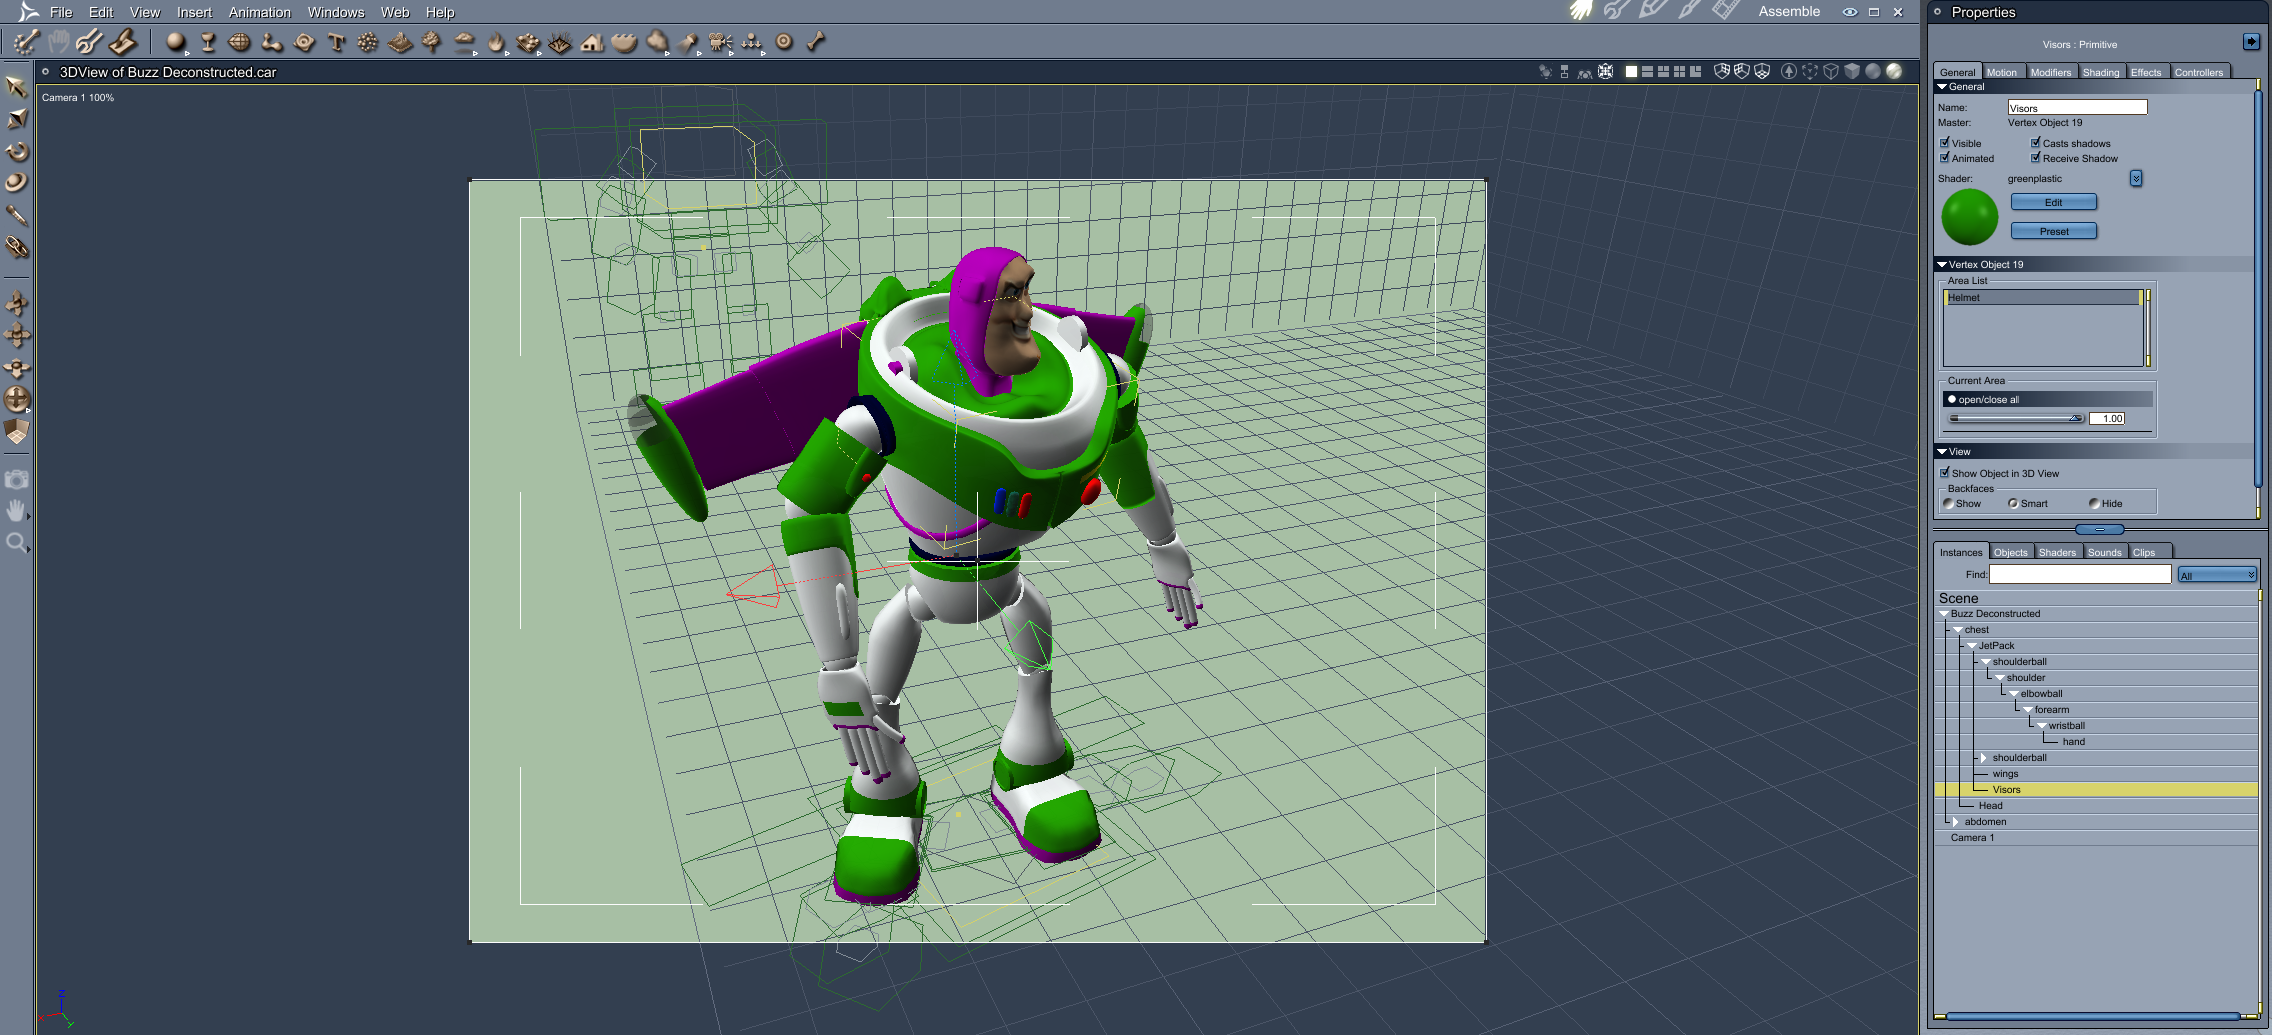This screenshot has height=1035, width=2272.
Task: Collapse the JetPack tree node
Action: point(1972,646)
